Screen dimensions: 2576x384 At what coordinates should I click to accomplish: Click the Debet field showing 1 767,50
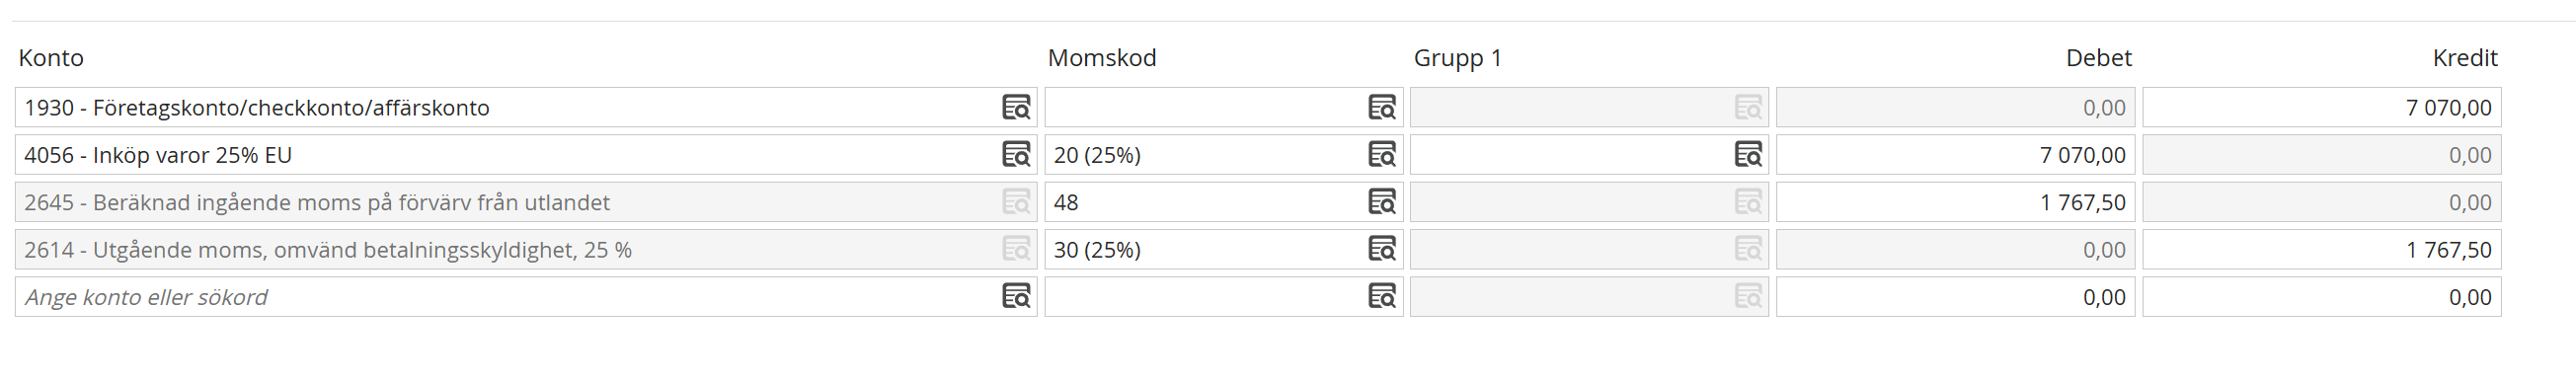point(1956,202)
